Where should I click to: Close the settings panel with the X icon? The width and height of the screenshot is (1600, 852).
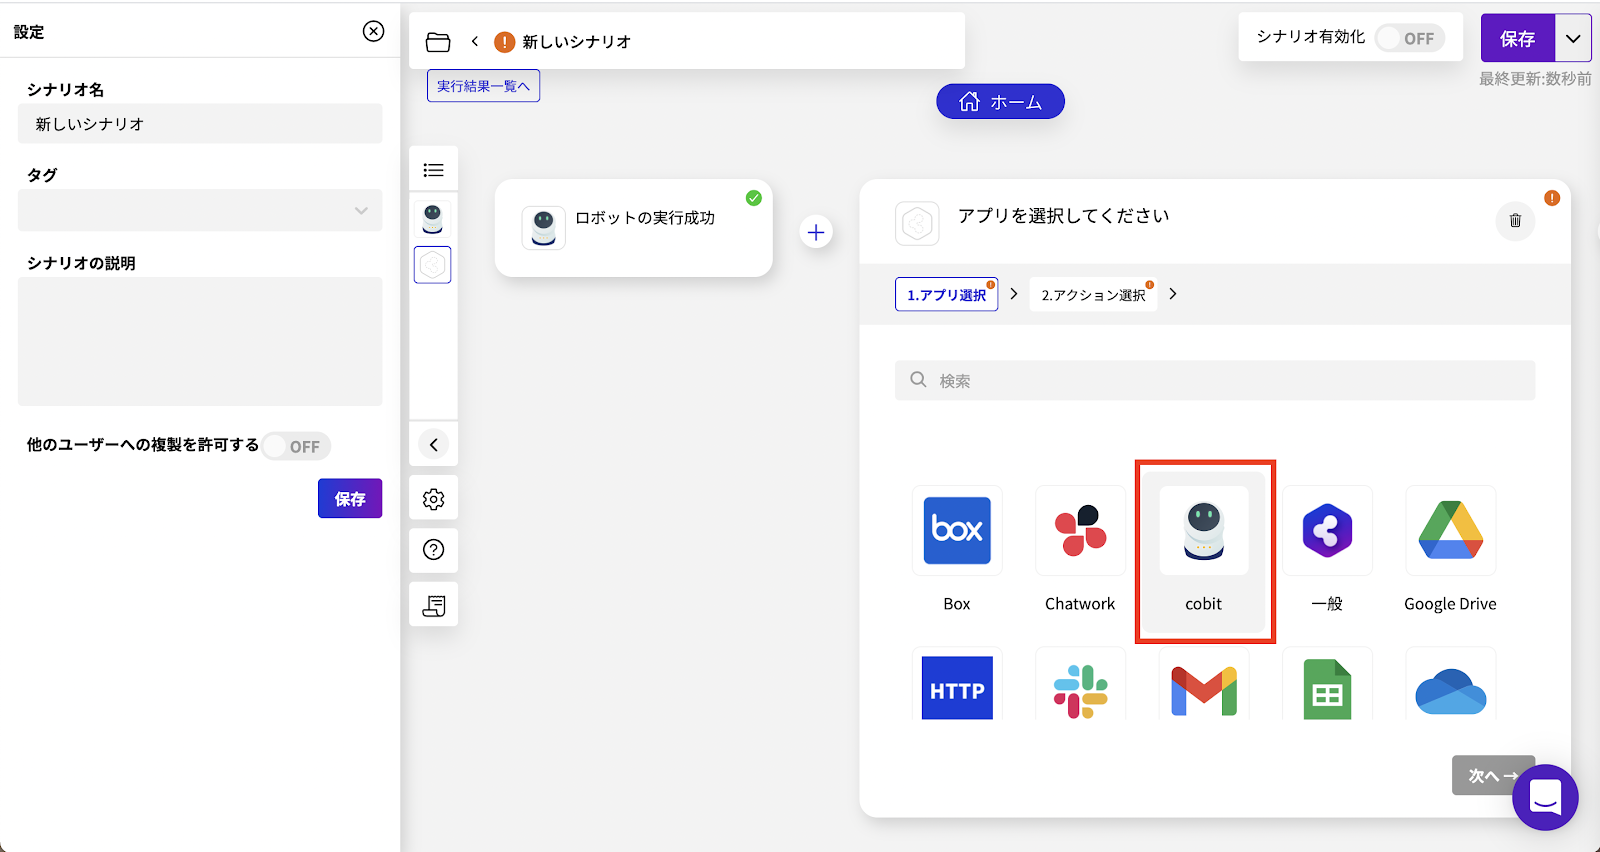coord(373,31)
